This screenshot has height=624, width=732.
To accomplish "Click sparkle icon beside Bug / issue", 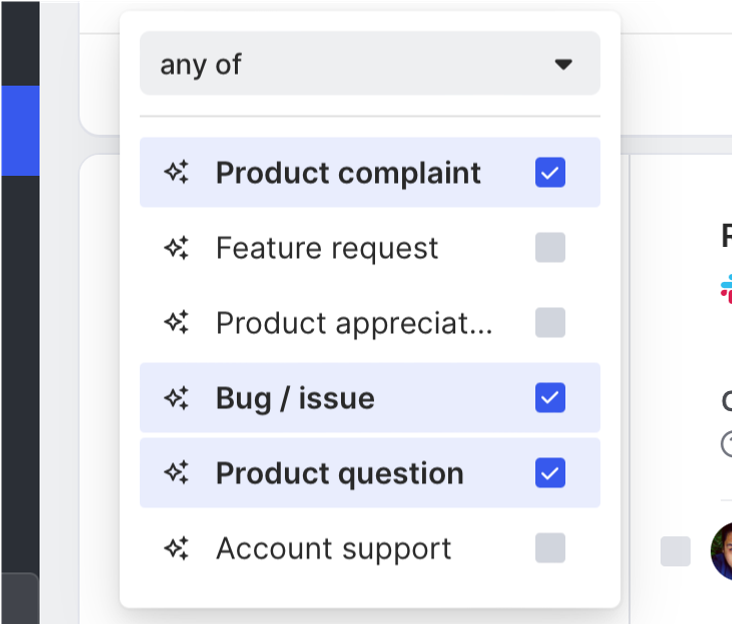I will coord(177,398).
